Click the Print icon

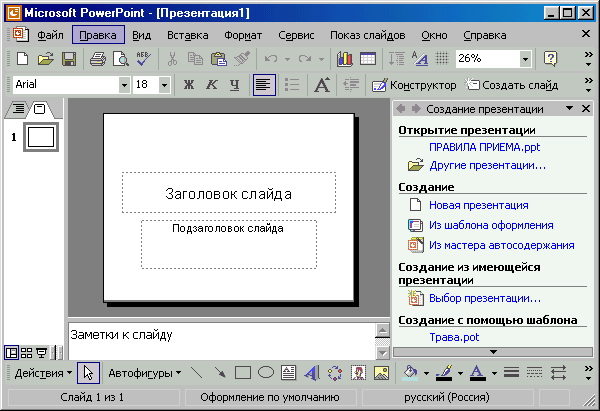click(x=98, y=59)
